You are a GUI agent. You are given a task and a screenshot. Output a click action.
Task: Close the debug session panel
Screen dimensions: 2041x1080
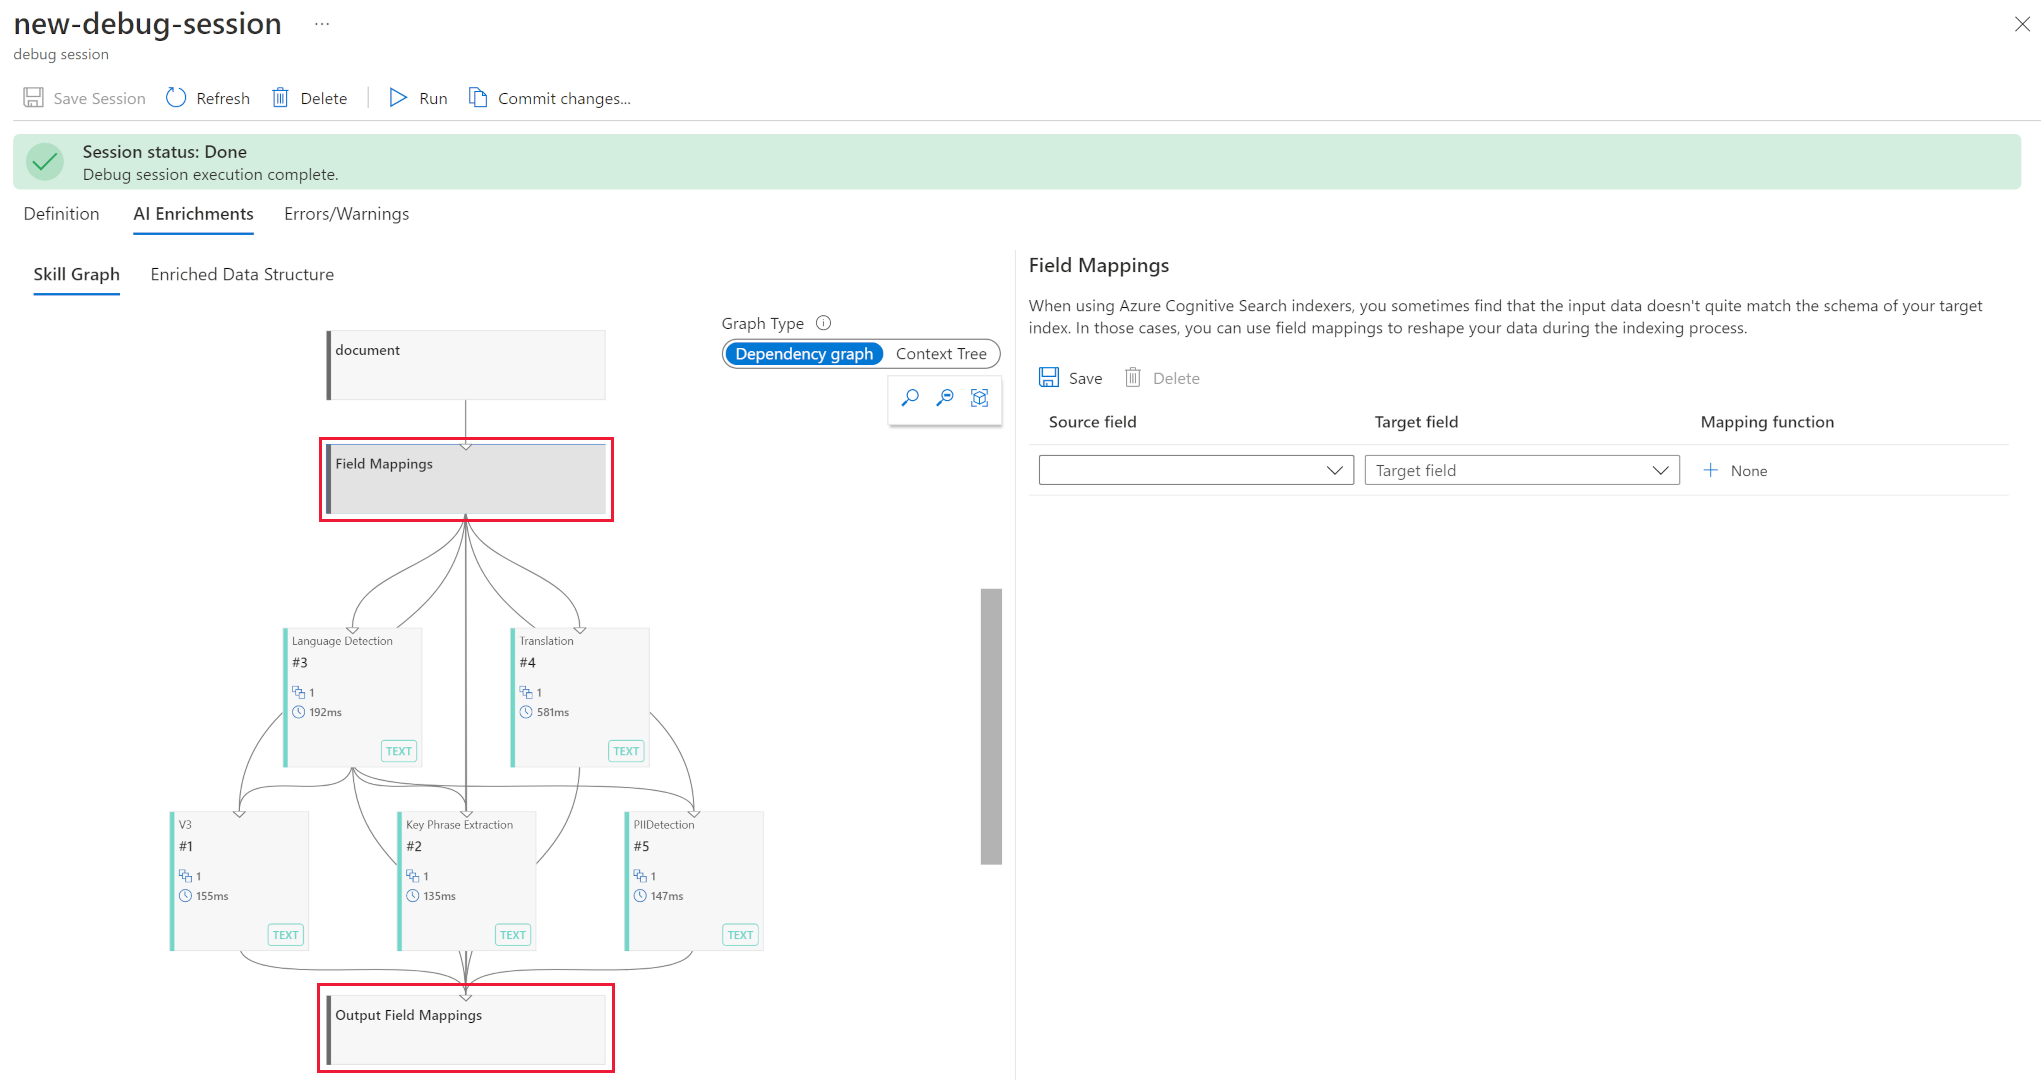click(x=2022, y=24)
